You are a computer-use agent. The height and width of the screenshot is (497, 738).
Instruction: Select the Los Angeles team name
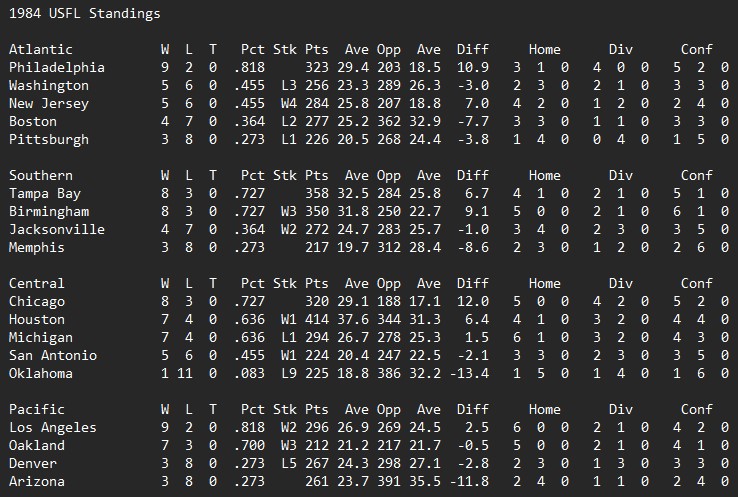click(53, 428)
